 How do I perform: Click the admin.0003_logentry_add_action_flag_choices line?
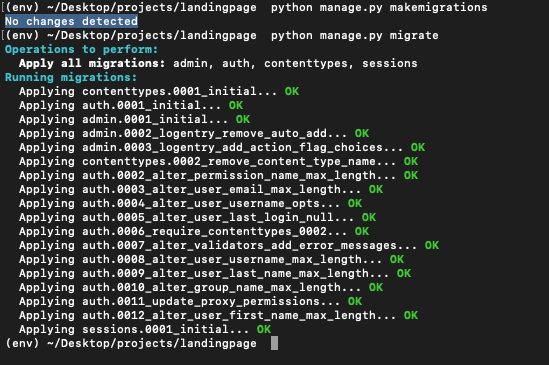[222, 147]
